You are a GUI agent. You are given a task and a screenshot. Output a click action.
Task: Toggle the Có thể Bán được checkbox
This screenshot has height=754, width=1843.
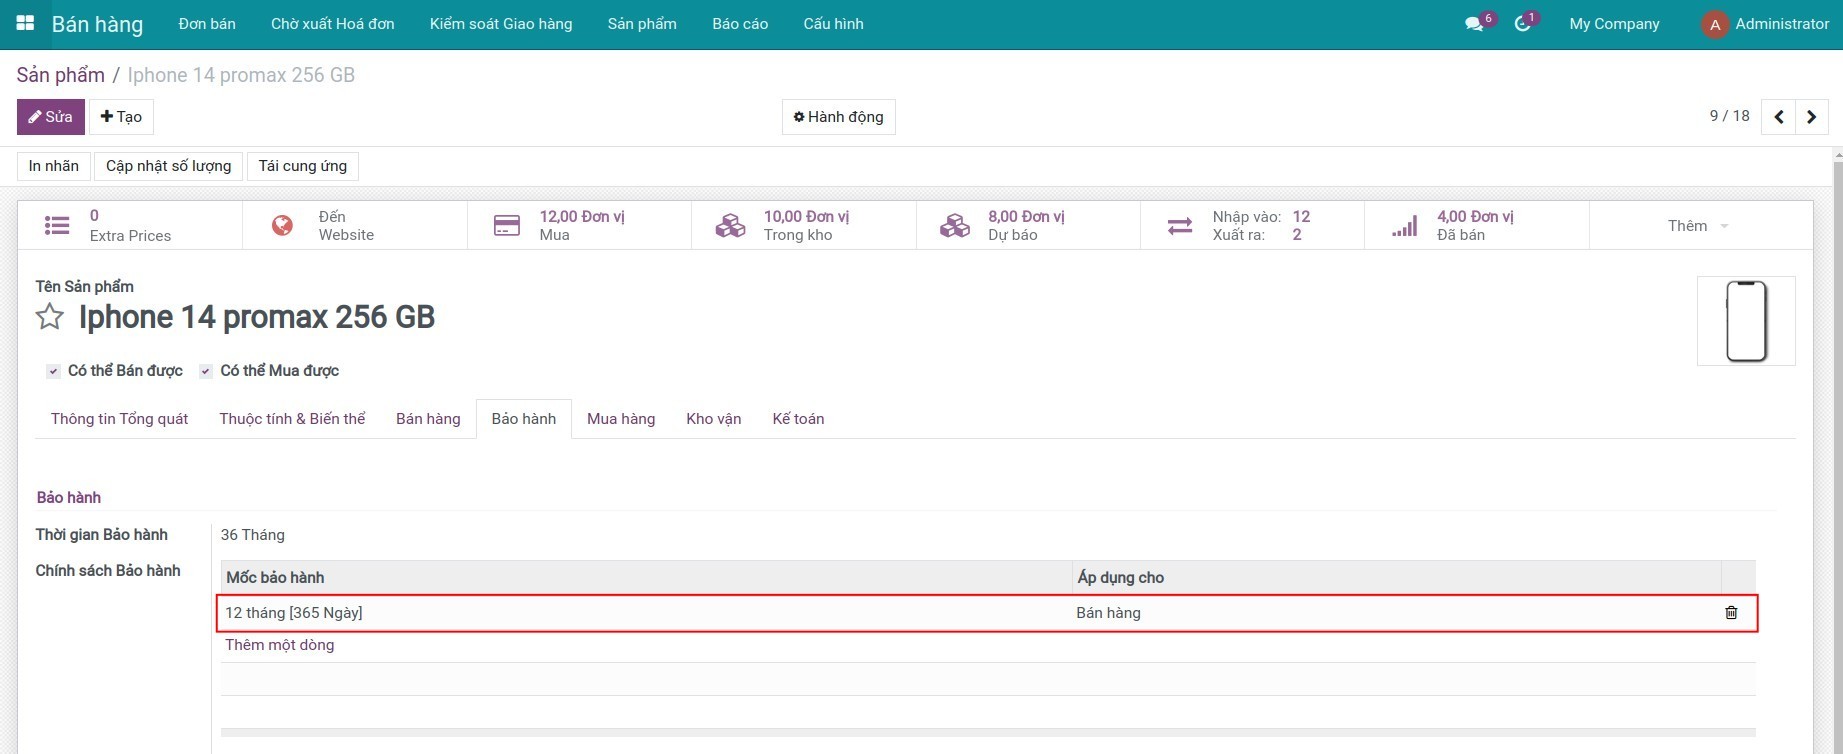(x=54, y=372)
